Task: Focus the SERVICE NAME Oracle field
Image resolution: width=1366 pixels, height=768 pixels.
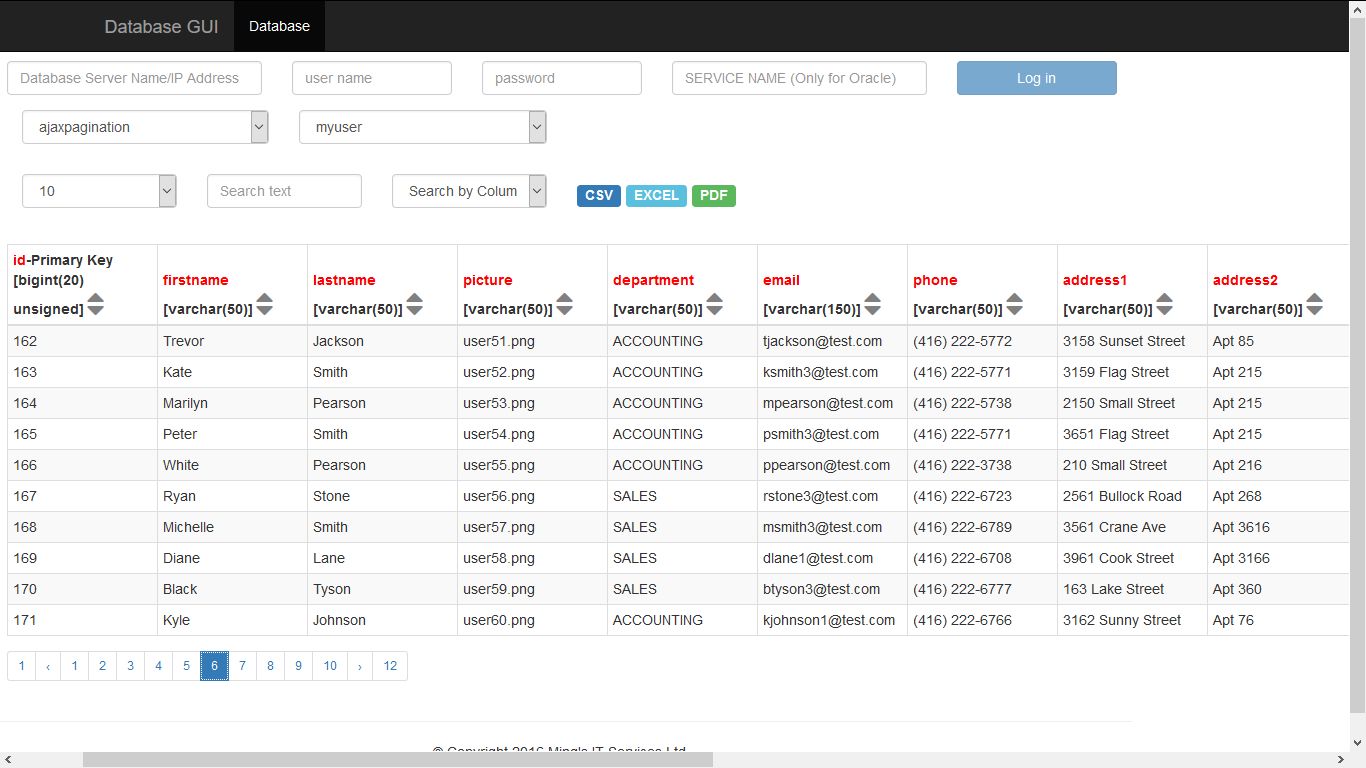Action: point(799,78)
